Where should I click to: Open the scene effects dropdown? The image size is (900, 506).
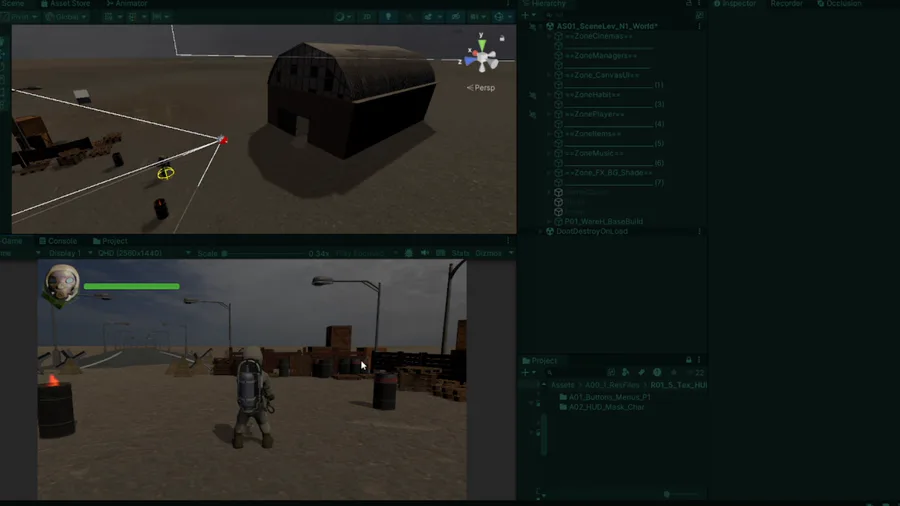[x=431, y=17]
